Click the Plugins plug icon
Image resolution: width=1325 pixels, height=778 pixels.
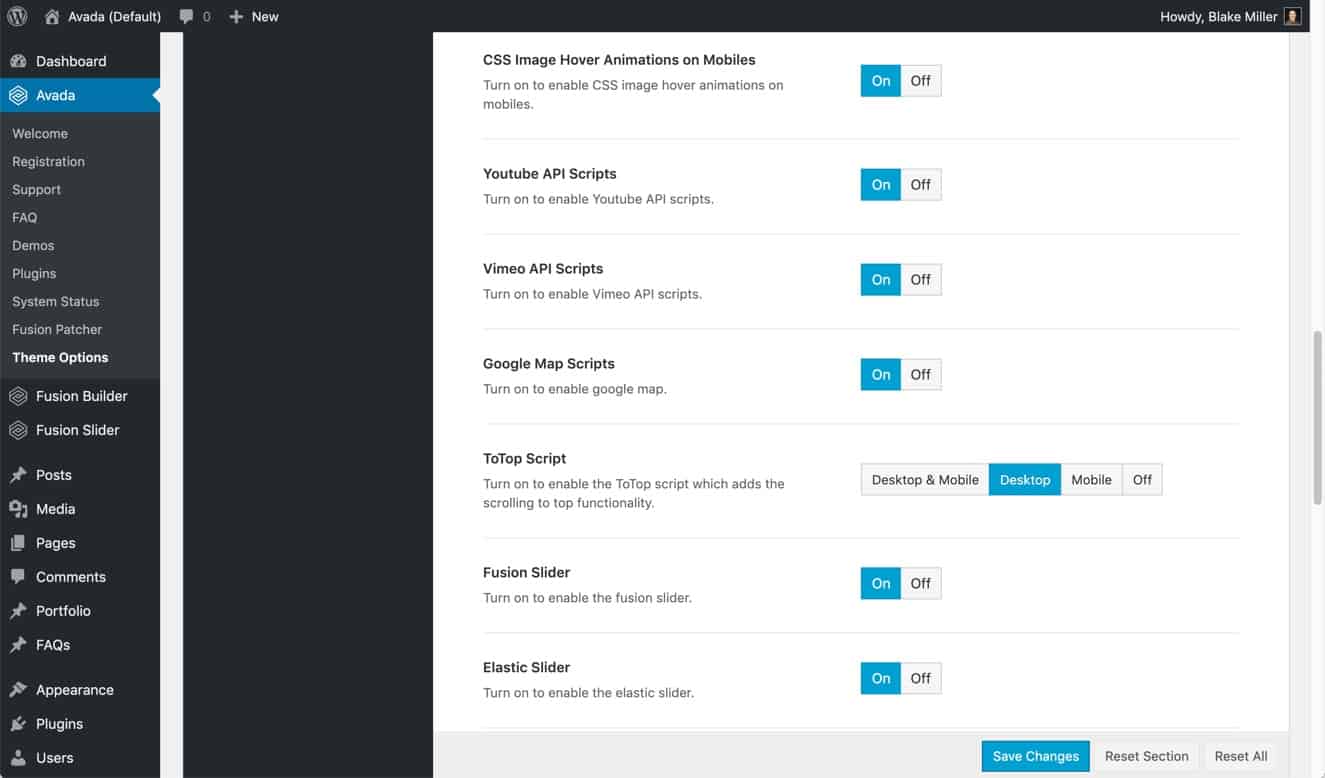[18, 724]
